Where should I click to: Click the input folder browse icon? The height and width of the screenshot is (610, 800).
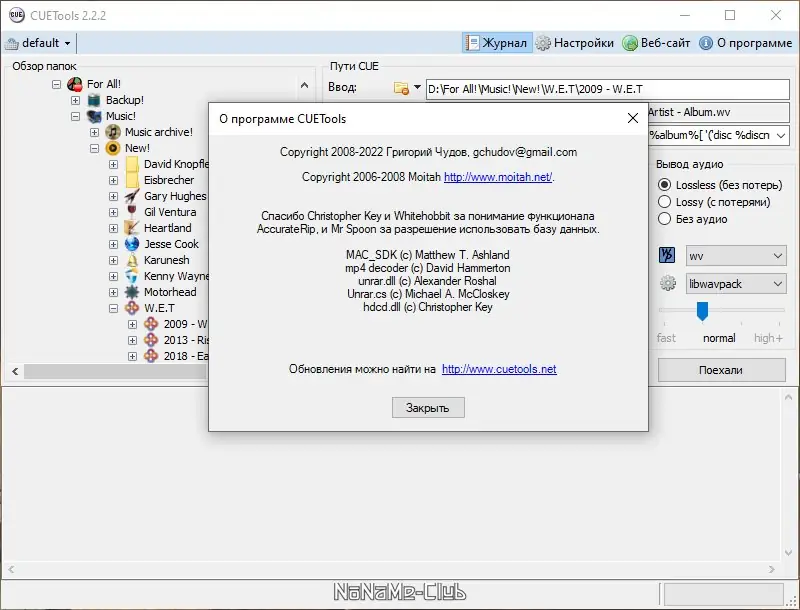402,88
